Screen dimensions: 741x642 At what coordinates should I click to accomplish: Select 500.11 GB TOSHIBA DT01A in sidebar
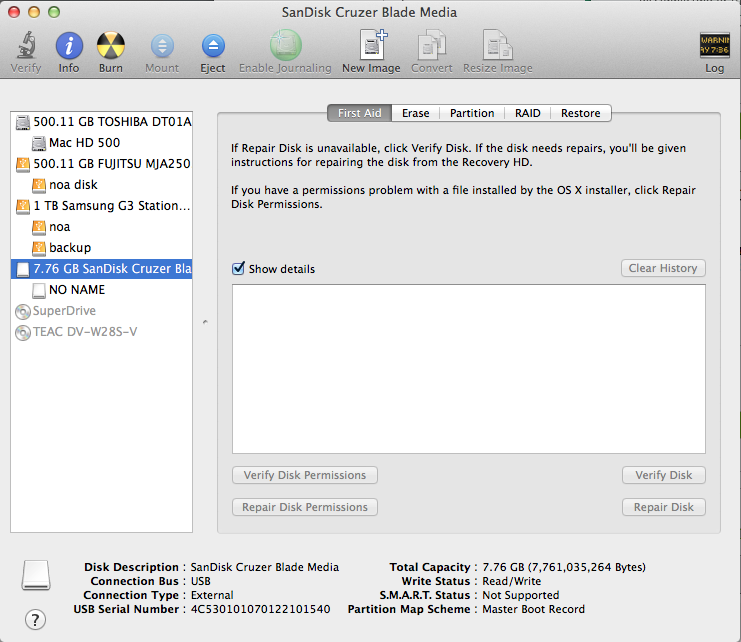click(102, 122)
